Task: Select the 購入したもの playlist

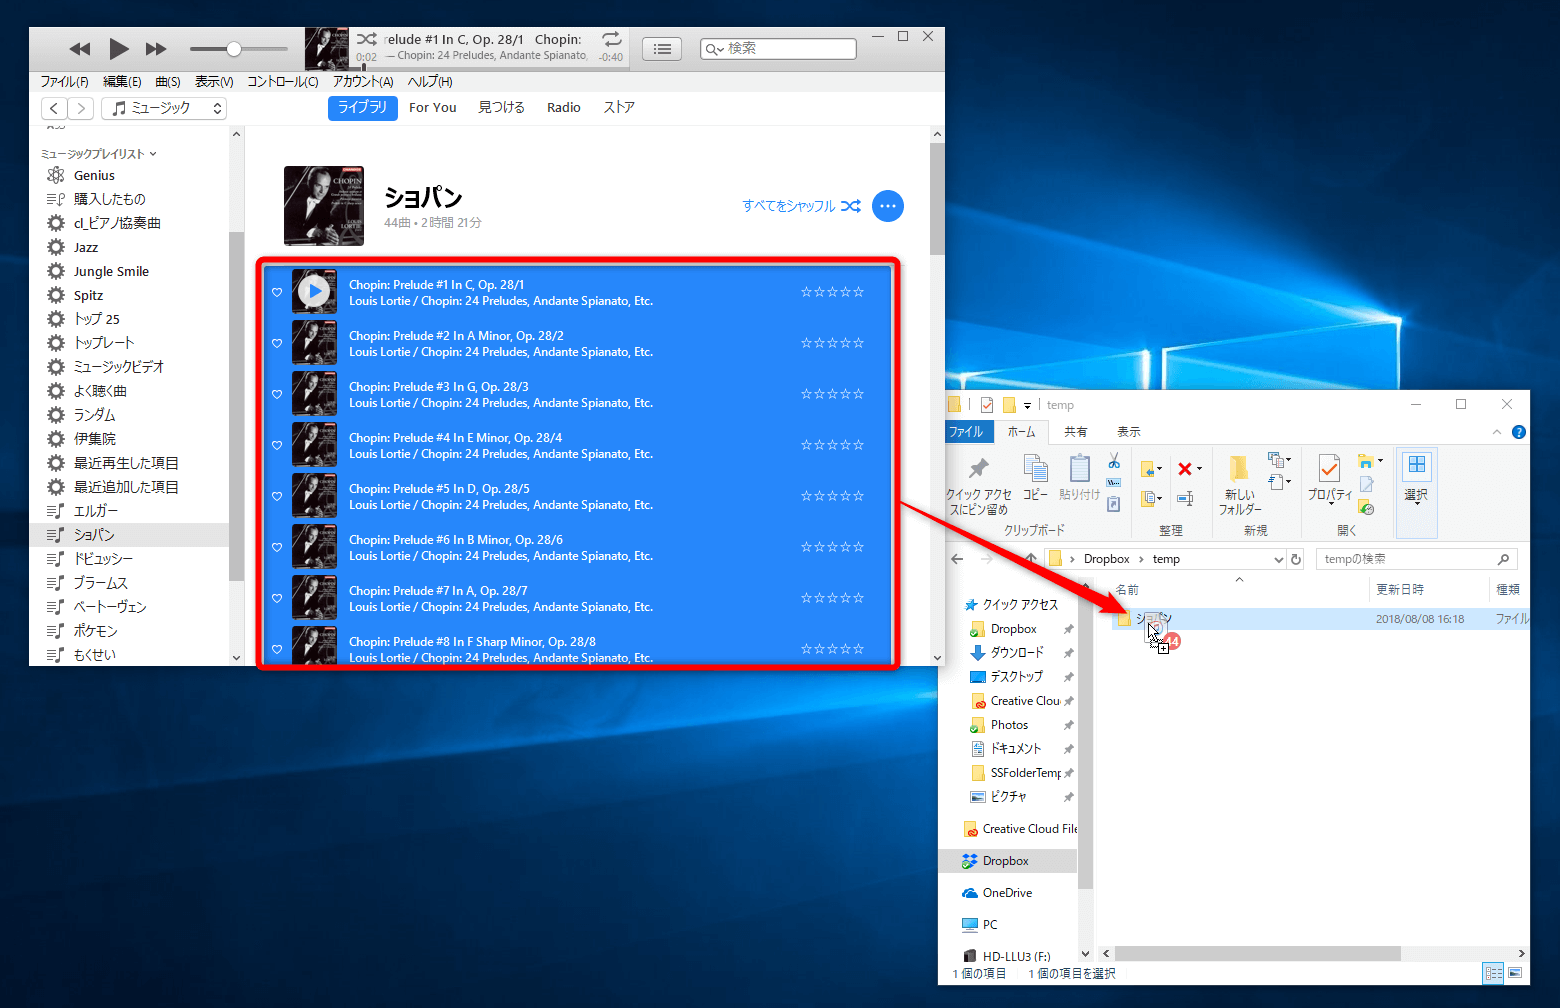Action: (109, 199)
